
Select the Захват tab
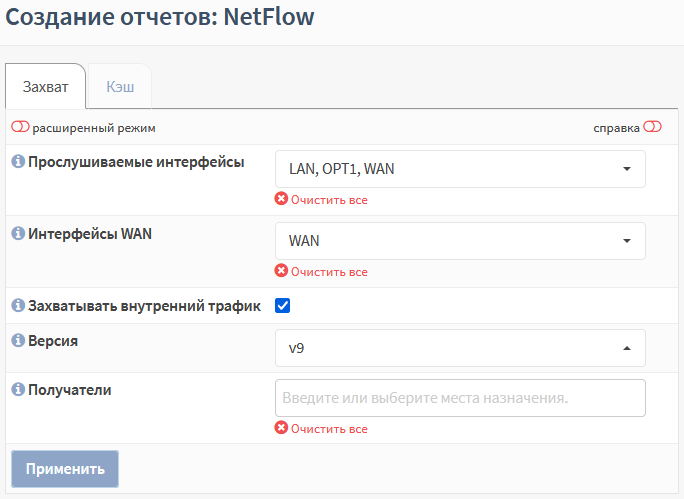click(x=45, y=86)
